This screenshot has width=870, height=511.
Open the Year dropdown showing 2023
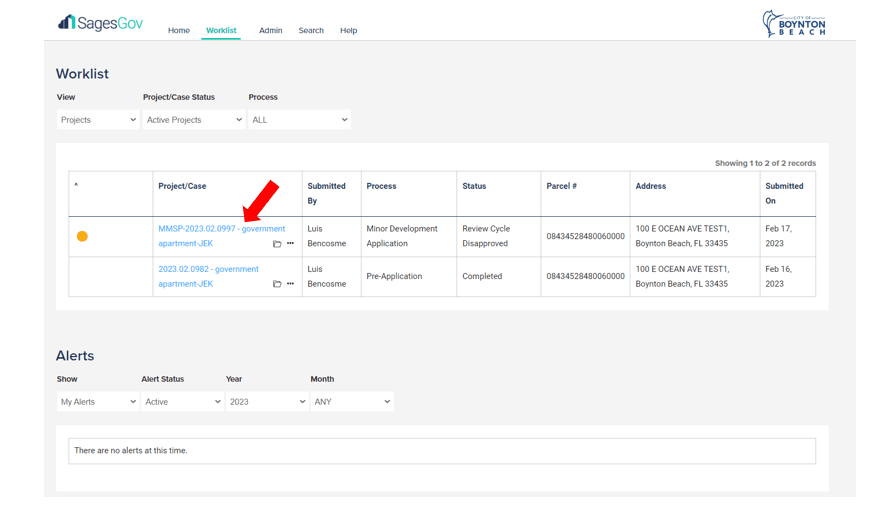tap(266, 402)
